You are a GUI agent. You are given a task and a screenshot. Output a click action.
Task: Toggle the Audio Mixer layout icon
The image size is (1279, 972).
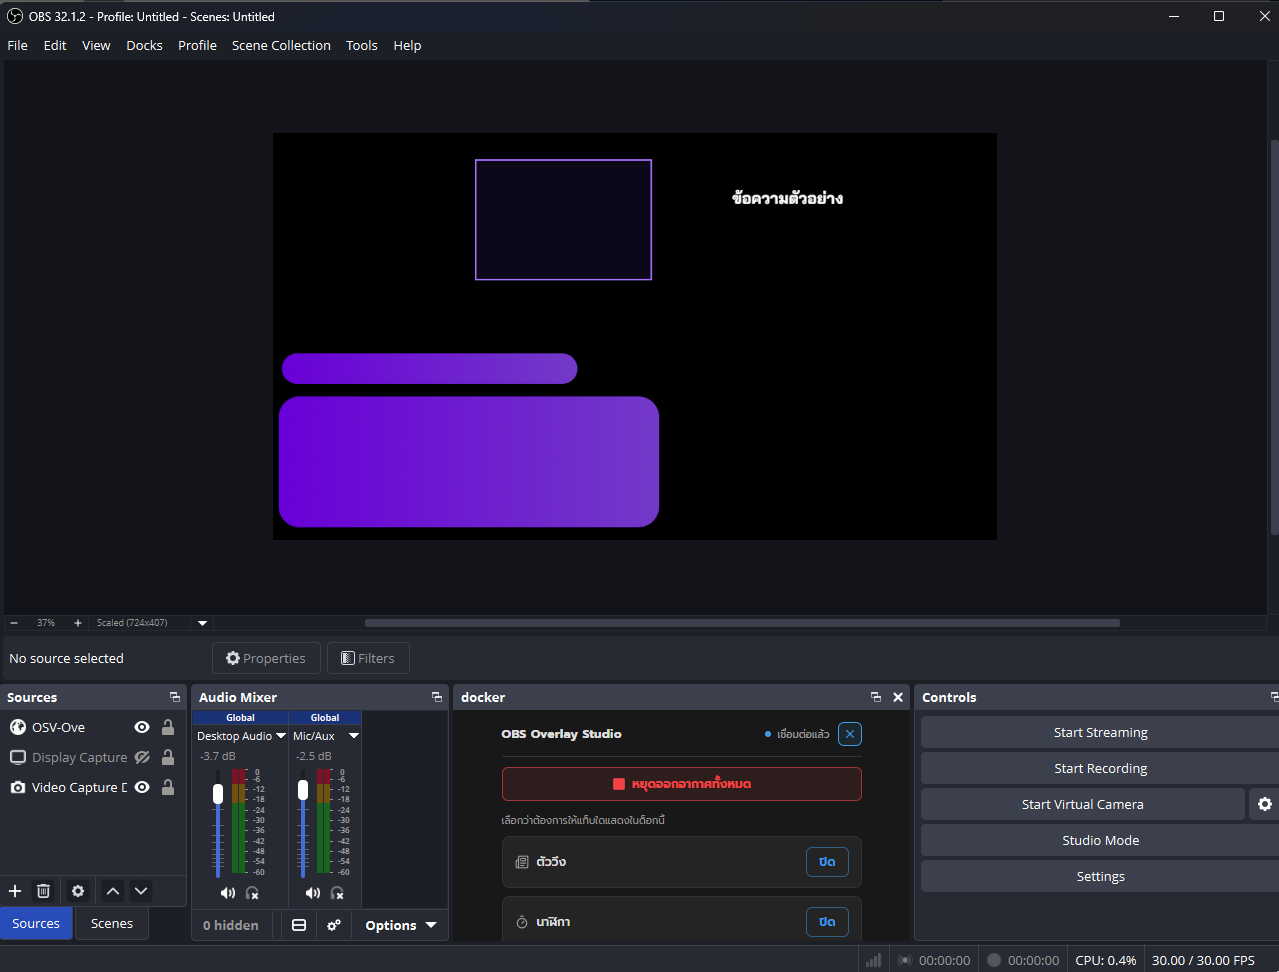click(x=299, y=925)
